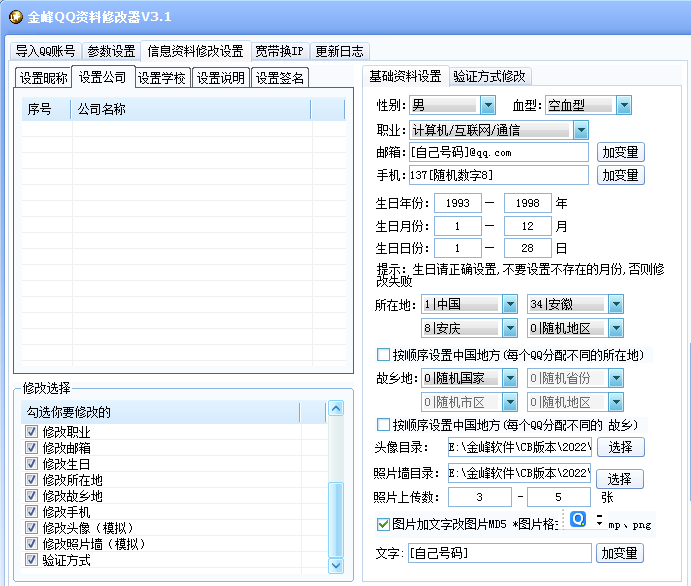Click 加变量 button next to 文字
Image resolution: width=691 pixels, height=586 pixels.
[x=620, y=553]
